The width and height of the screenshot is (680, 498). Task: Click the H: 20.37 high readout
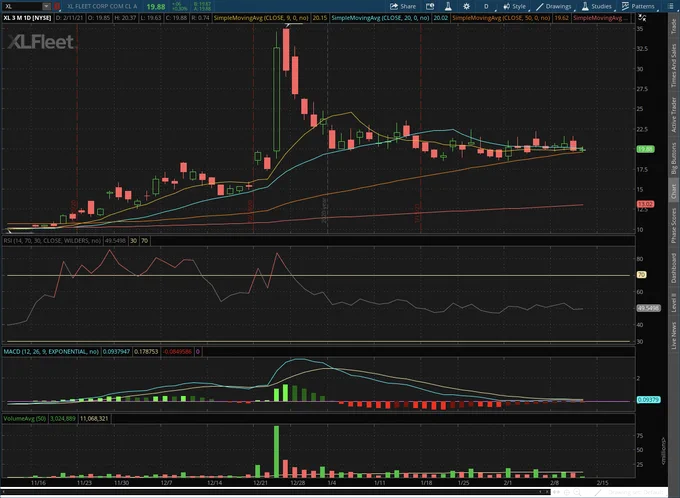coord(125,18)
